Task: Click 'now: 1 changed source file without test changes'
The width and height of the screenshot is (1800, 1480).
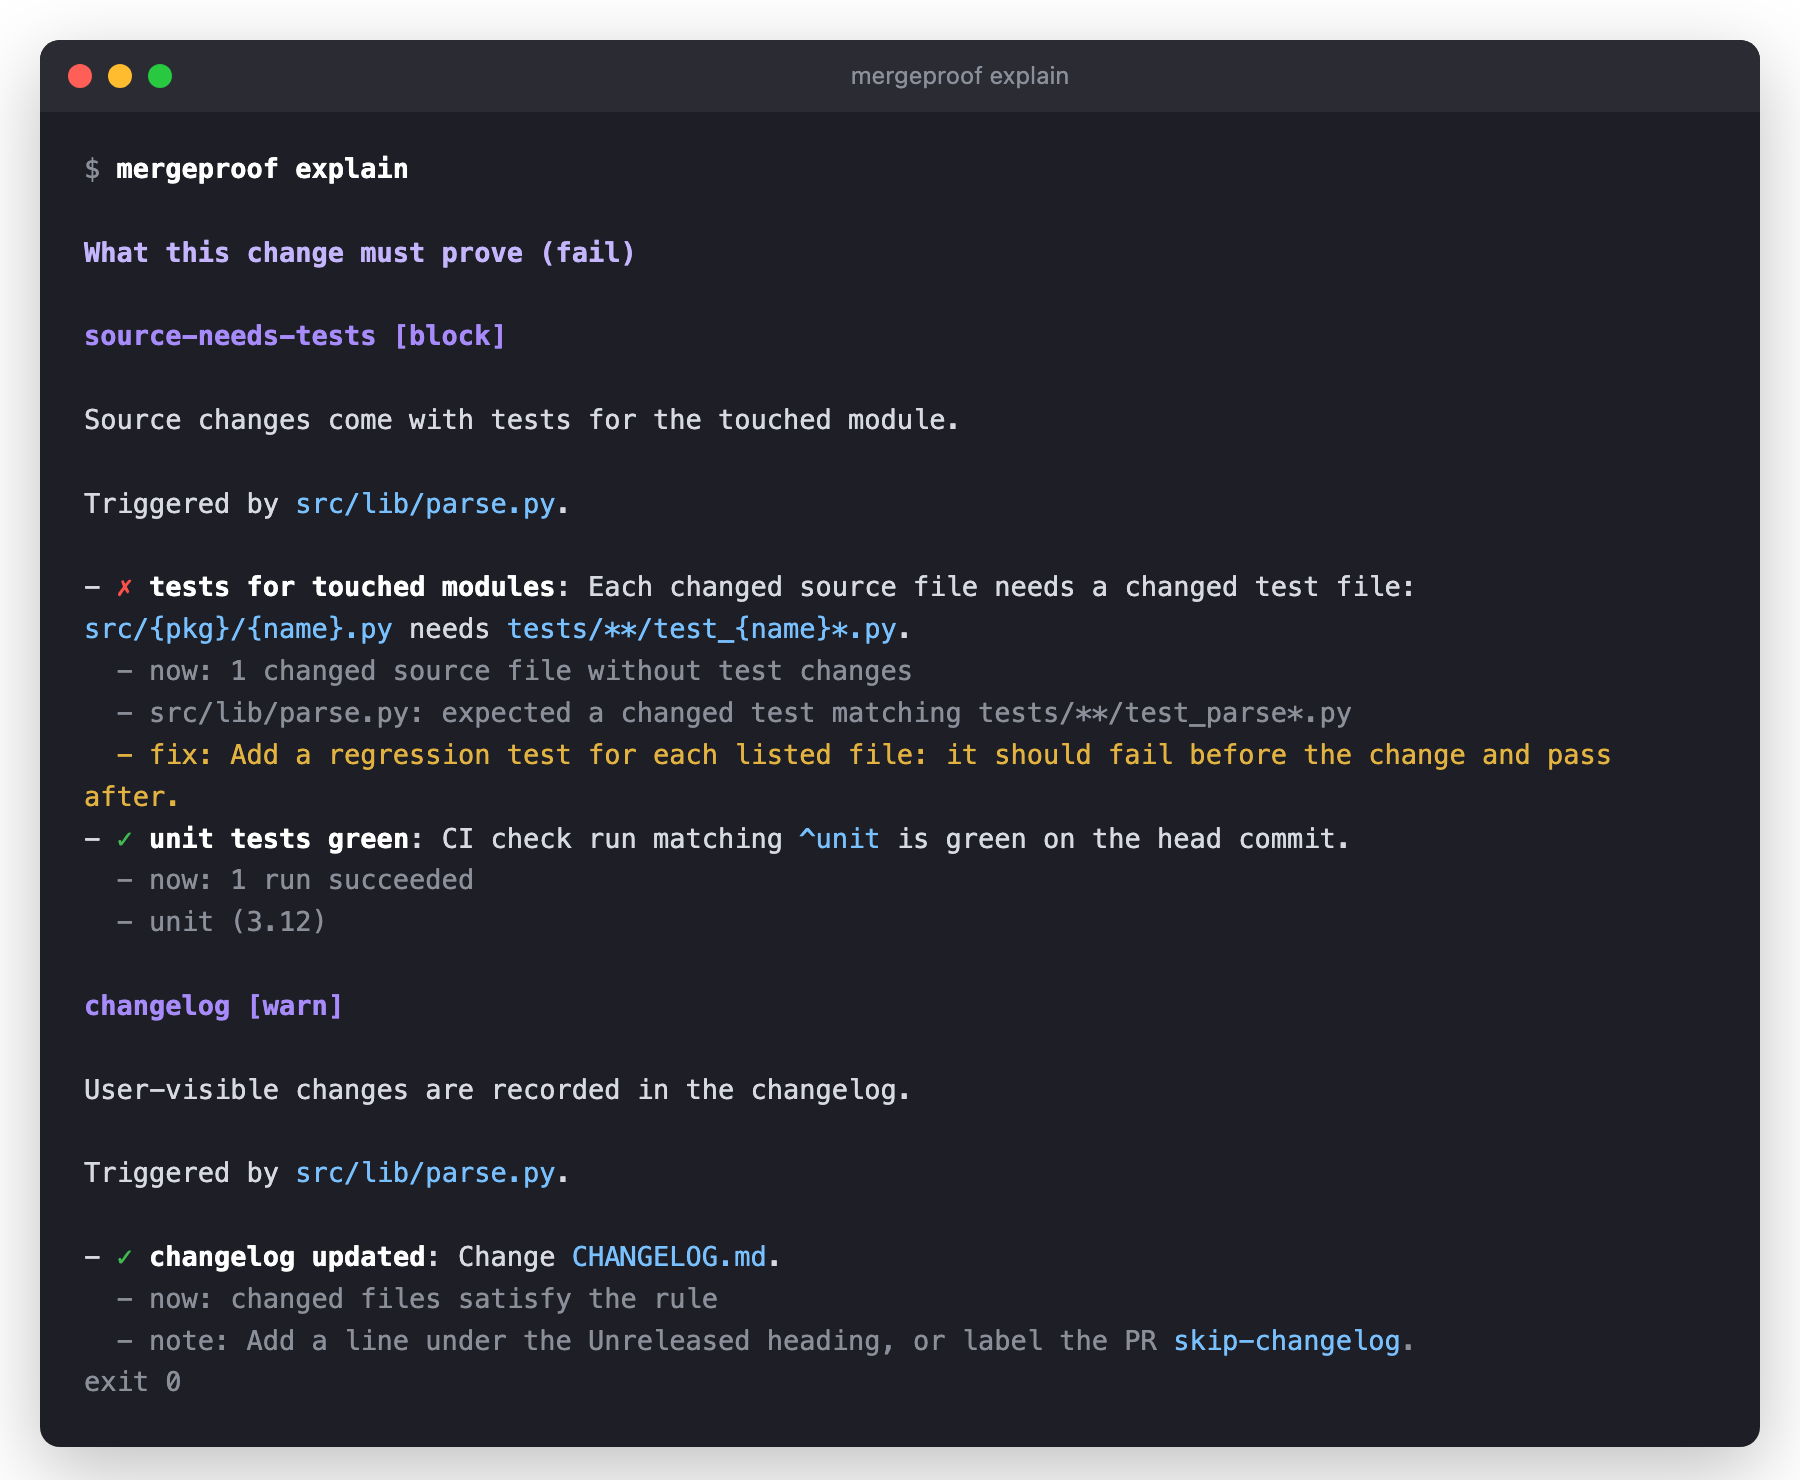Action: tap(530, 671)
